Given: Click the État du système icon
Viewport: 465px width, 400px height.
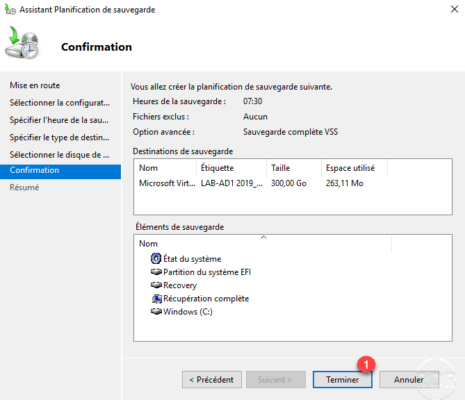Looking at the screenshot, I should click(x=156, y=258).
